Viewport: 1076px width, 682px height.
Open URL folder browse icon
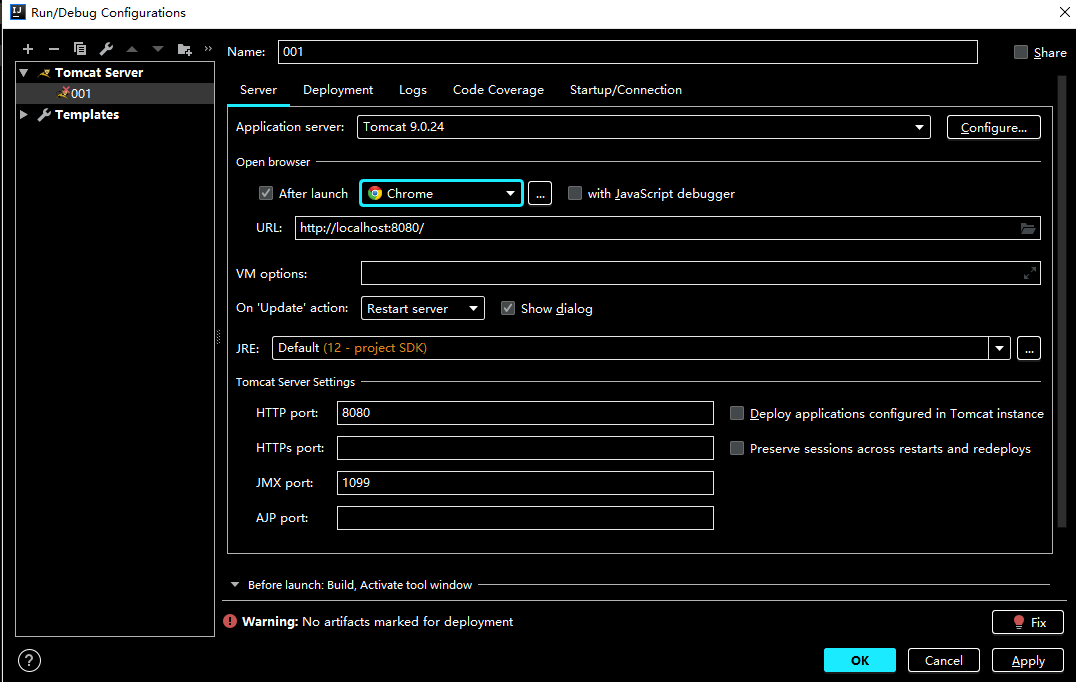(x=1027, y=228)
